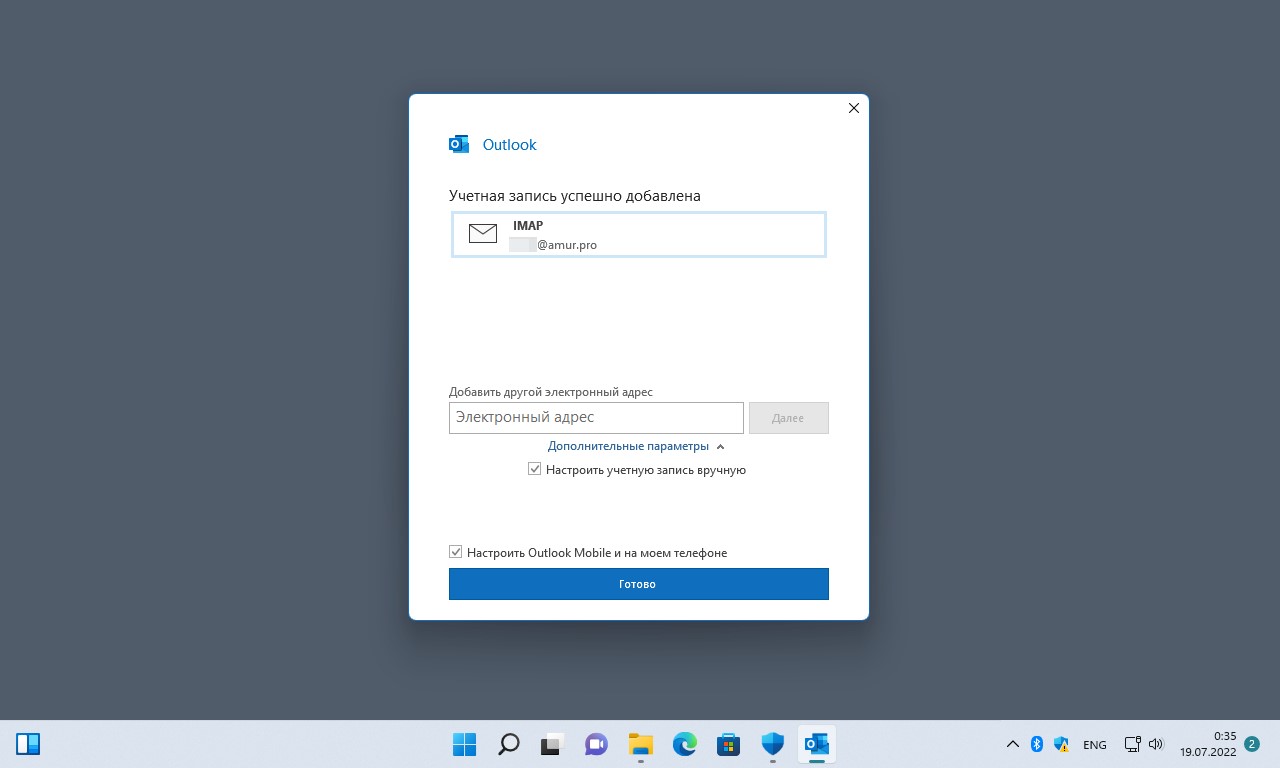Show hidden tray icons chevron
Image resolution: width=1280 pixels, height=768 pixels.
1012,744
